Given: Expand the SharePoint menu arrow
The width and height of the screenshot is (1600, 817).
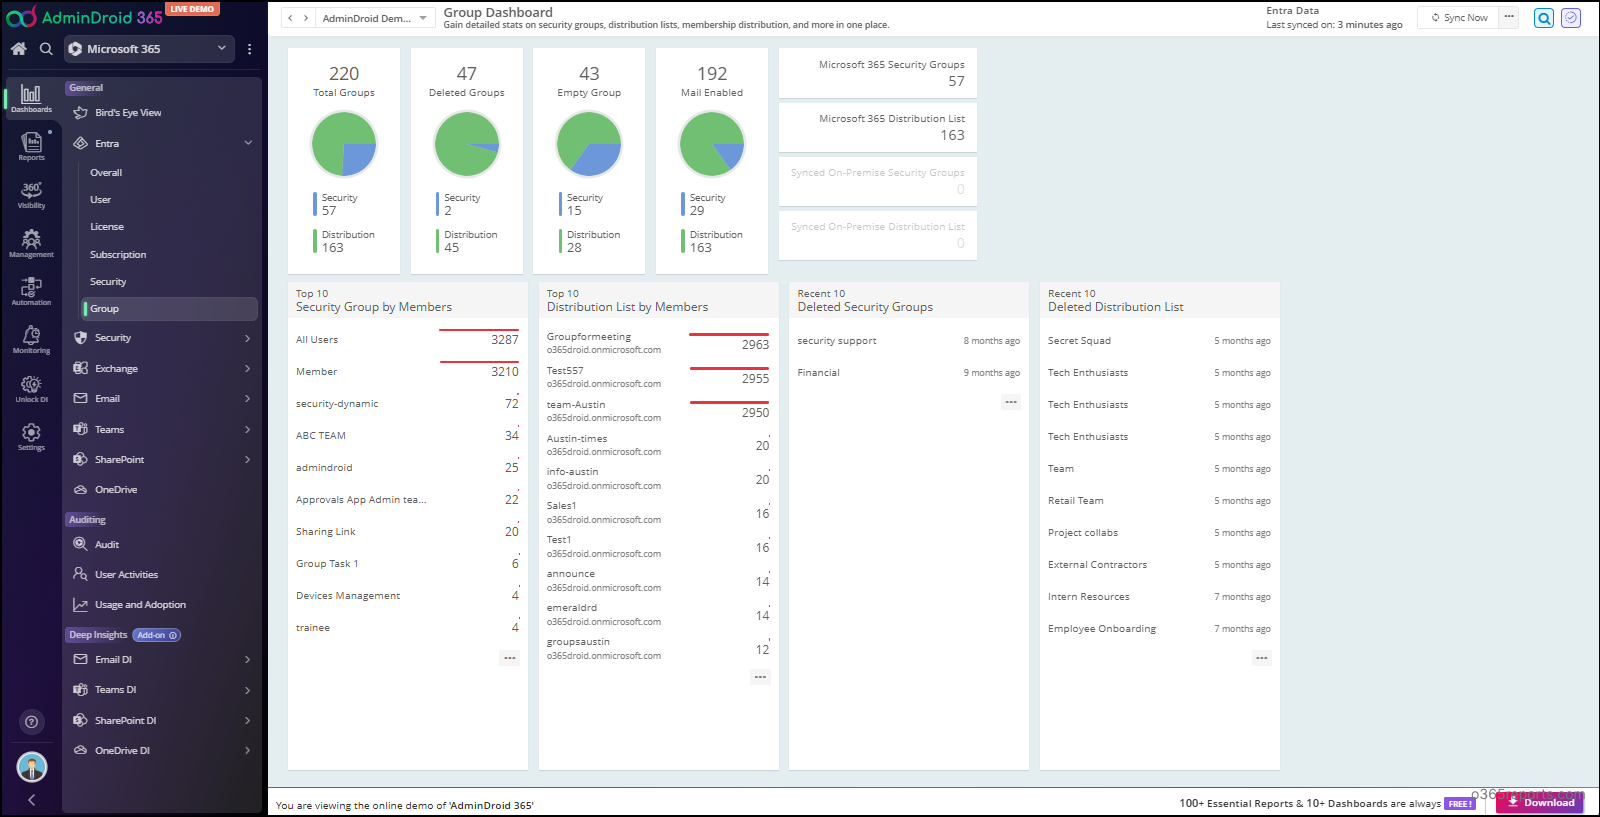Looking at the screenshot, I should 248,460.
